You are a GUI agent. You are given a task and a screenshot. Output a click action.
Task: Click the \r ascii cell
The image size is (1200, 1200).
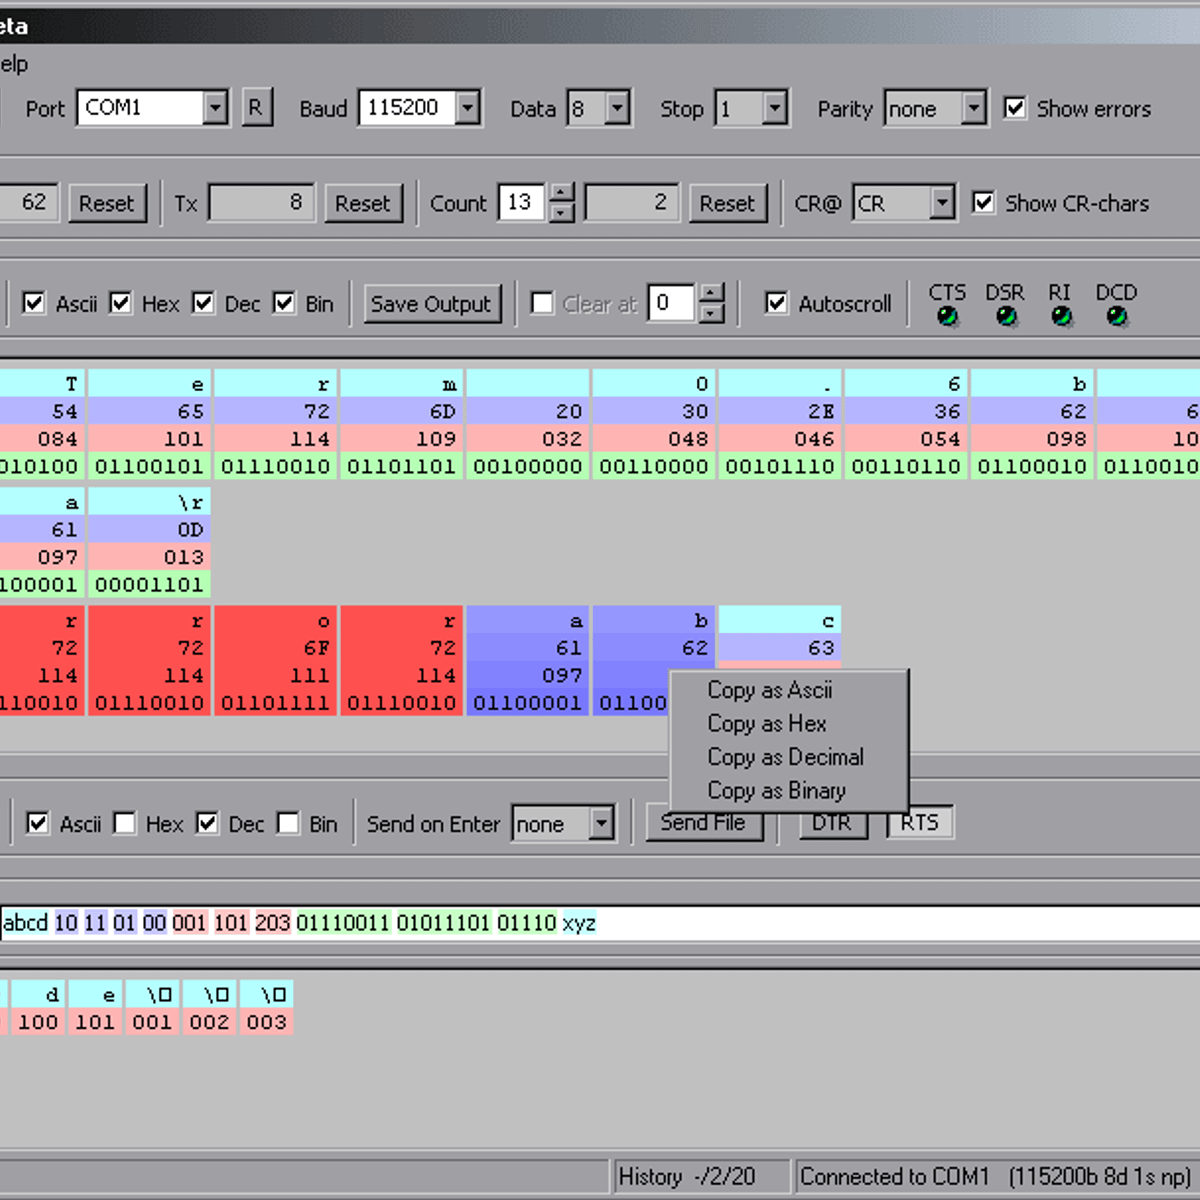coord(150,502)
